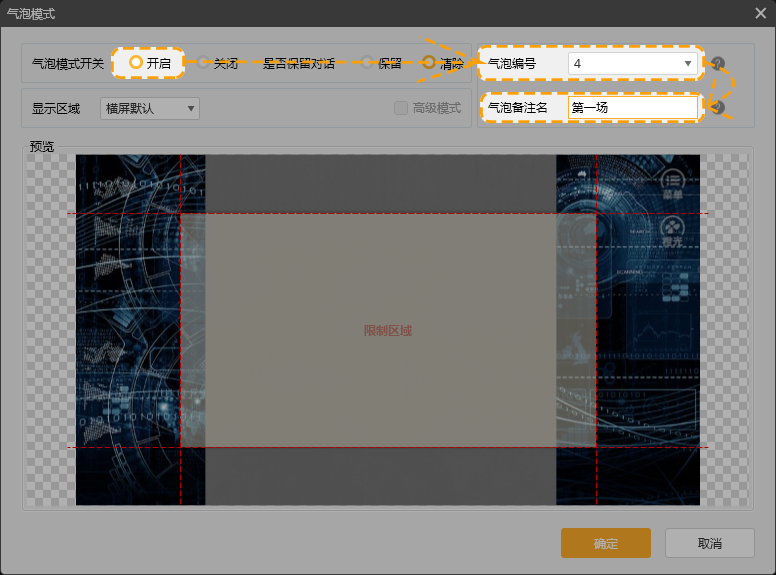Click the help icon beside 气泡编号
This screenshot has width=776, height=575.
click(x=718, y=64)
